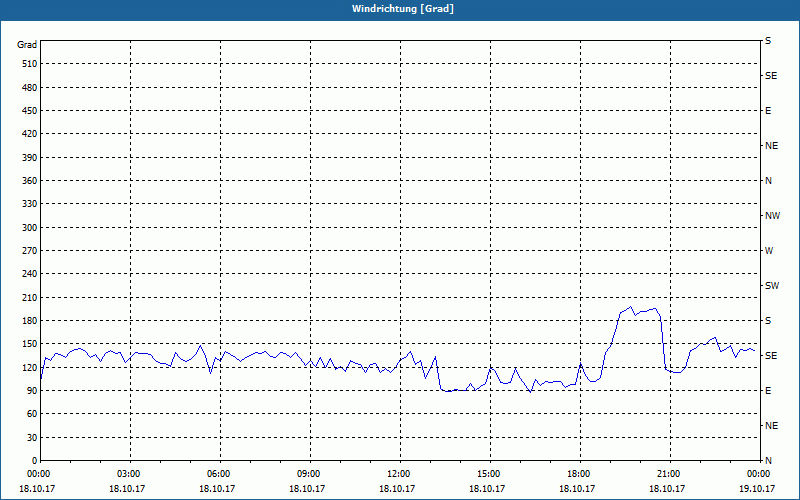
Task: Click the 60 value on left axis
Action: (x=32, y=414)
